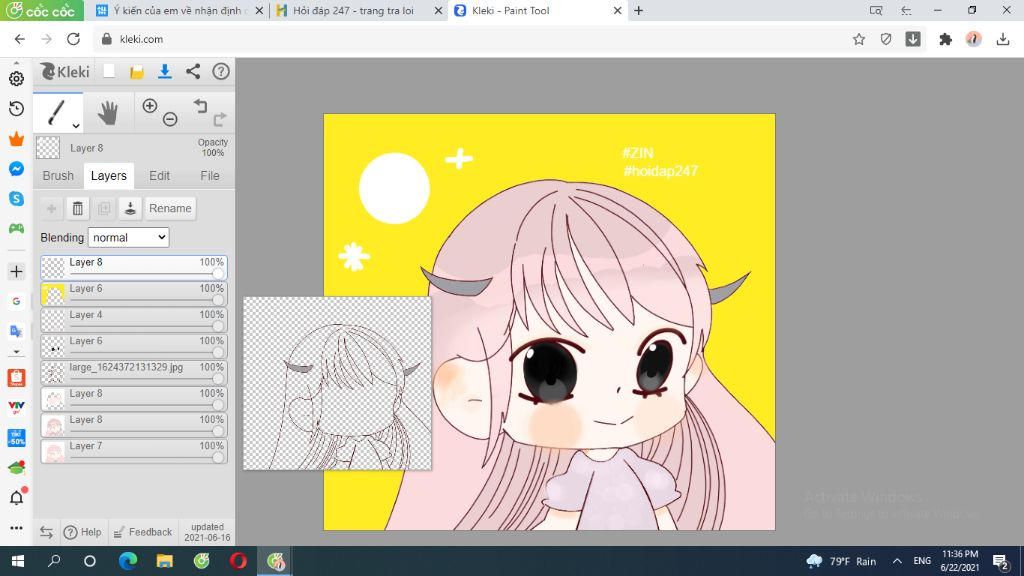Screen dimensions: 1024x576
Task: Open the Blending mode dropdown
Action: click(x=129, y=238)
